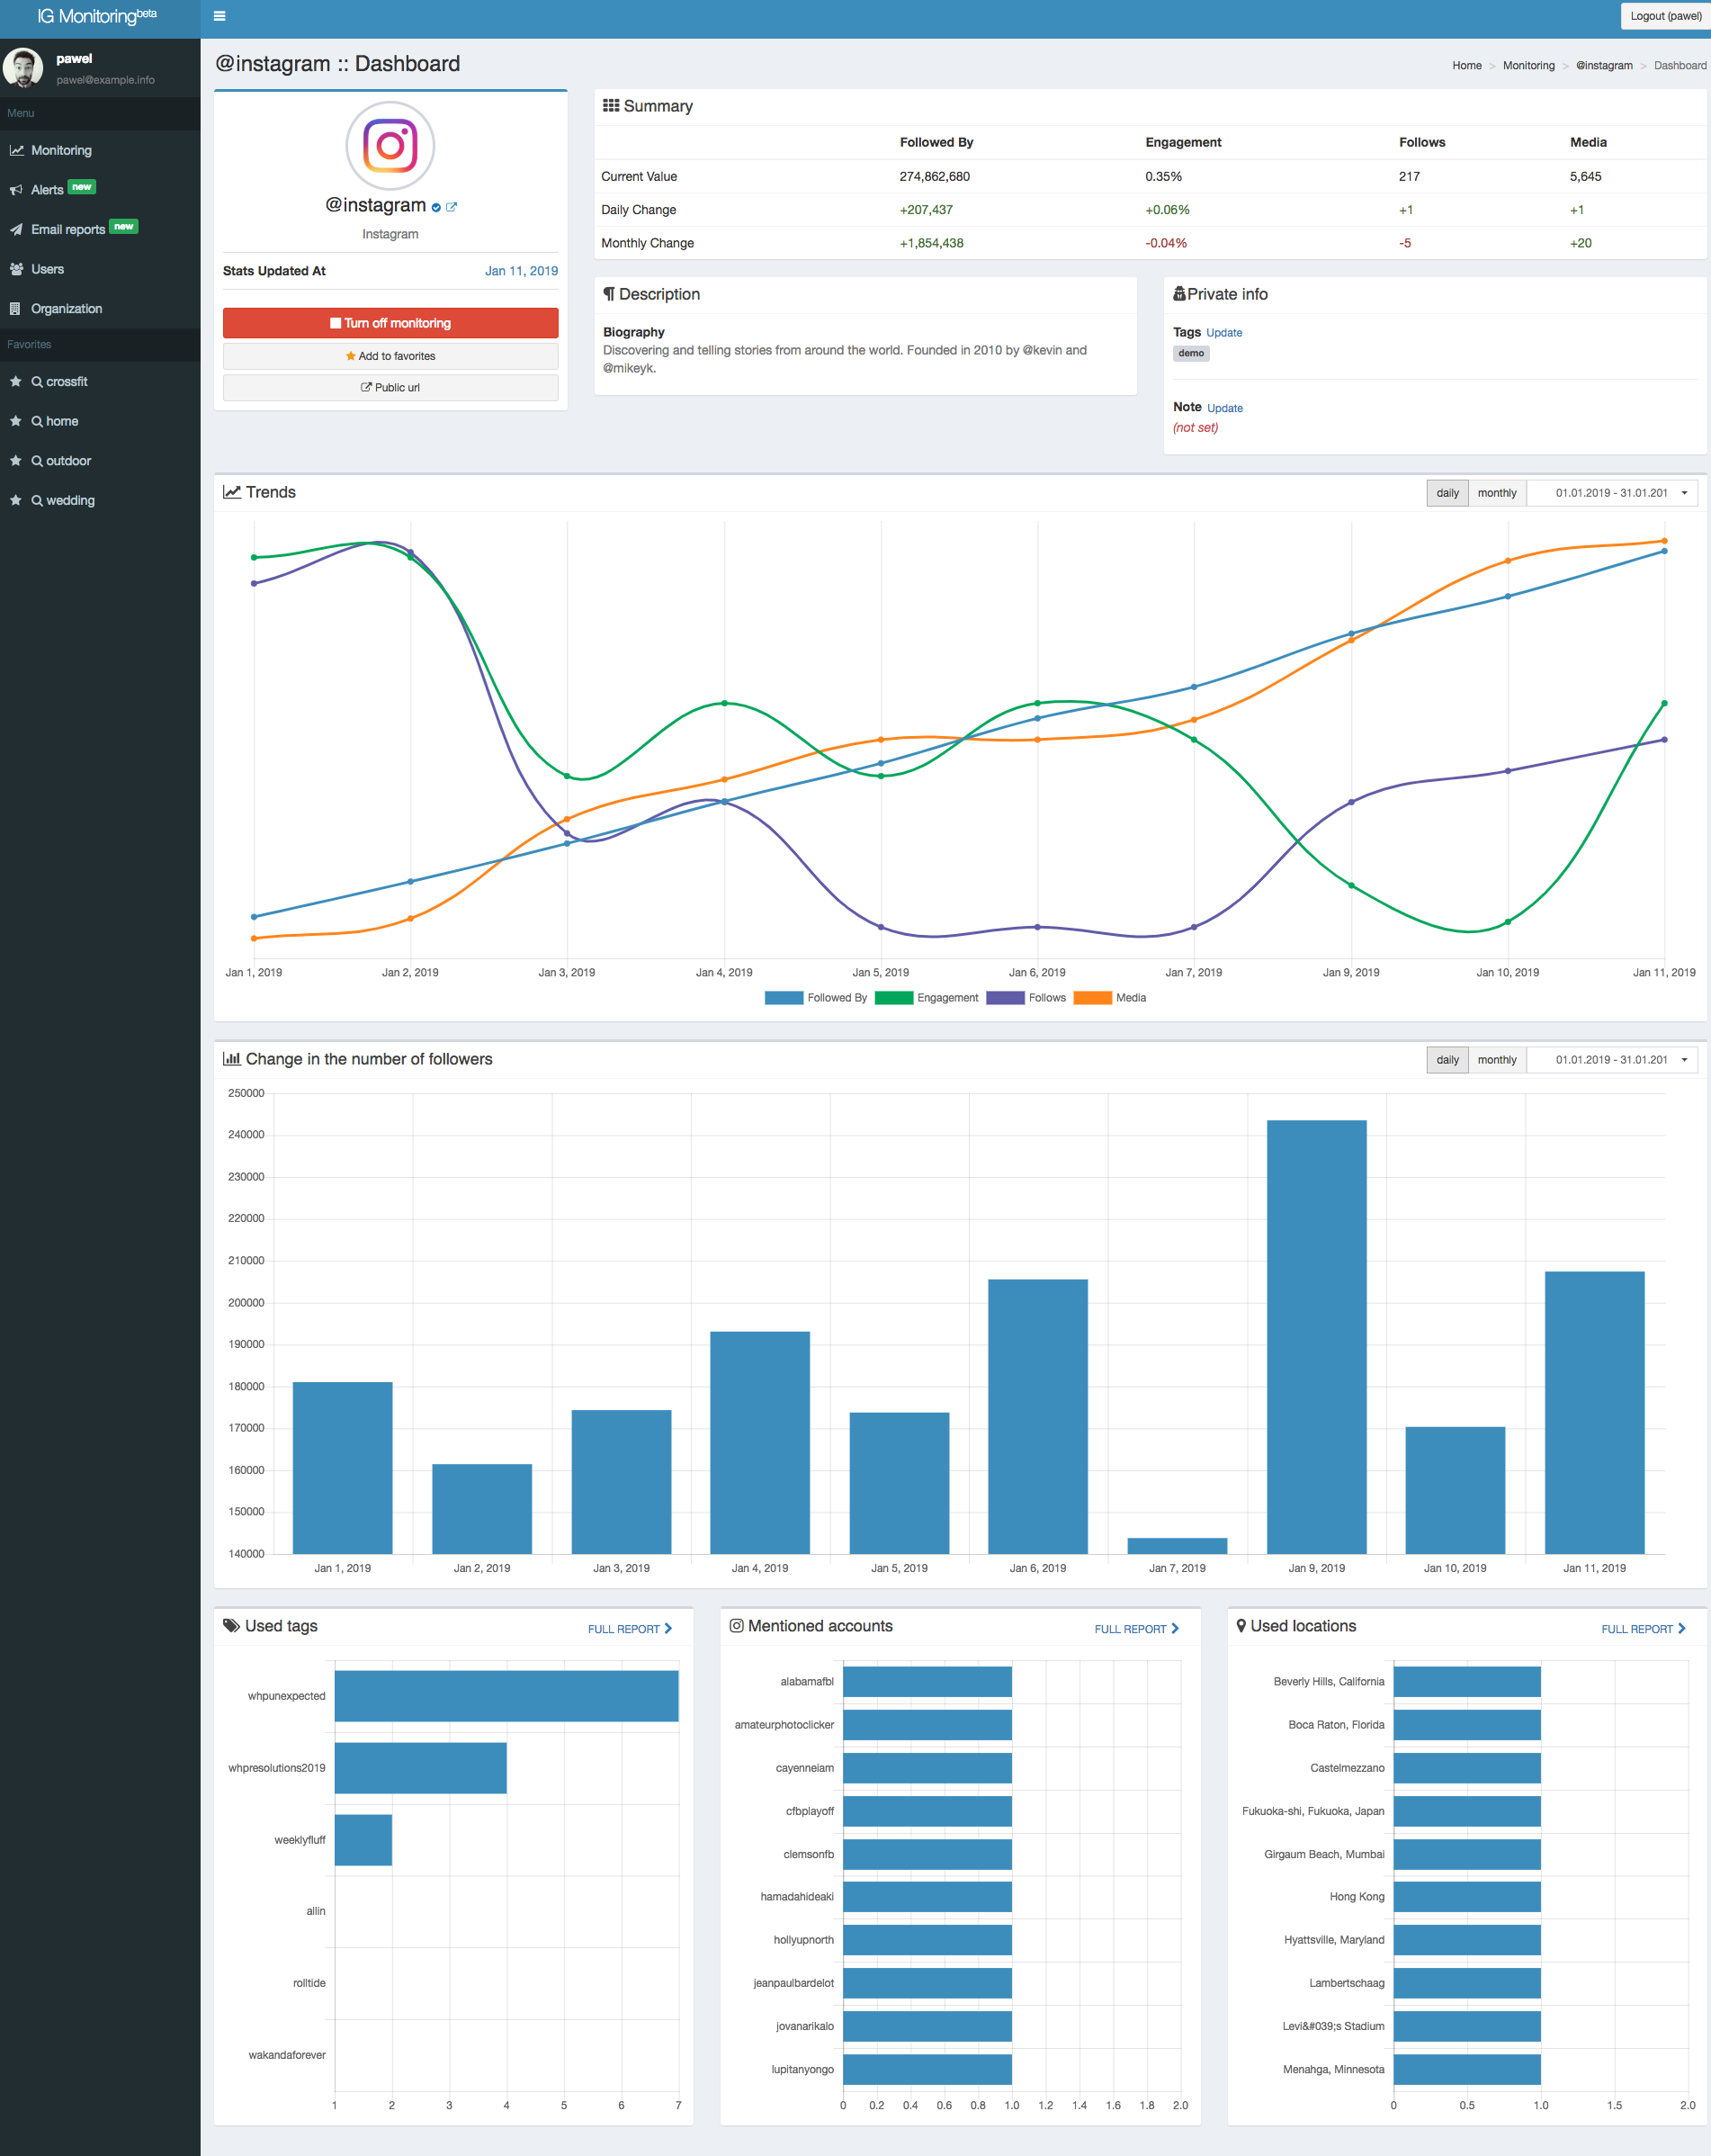Toggle the Engagement legend swatch
The image size is (1711, 2156).
coord(894,998)
